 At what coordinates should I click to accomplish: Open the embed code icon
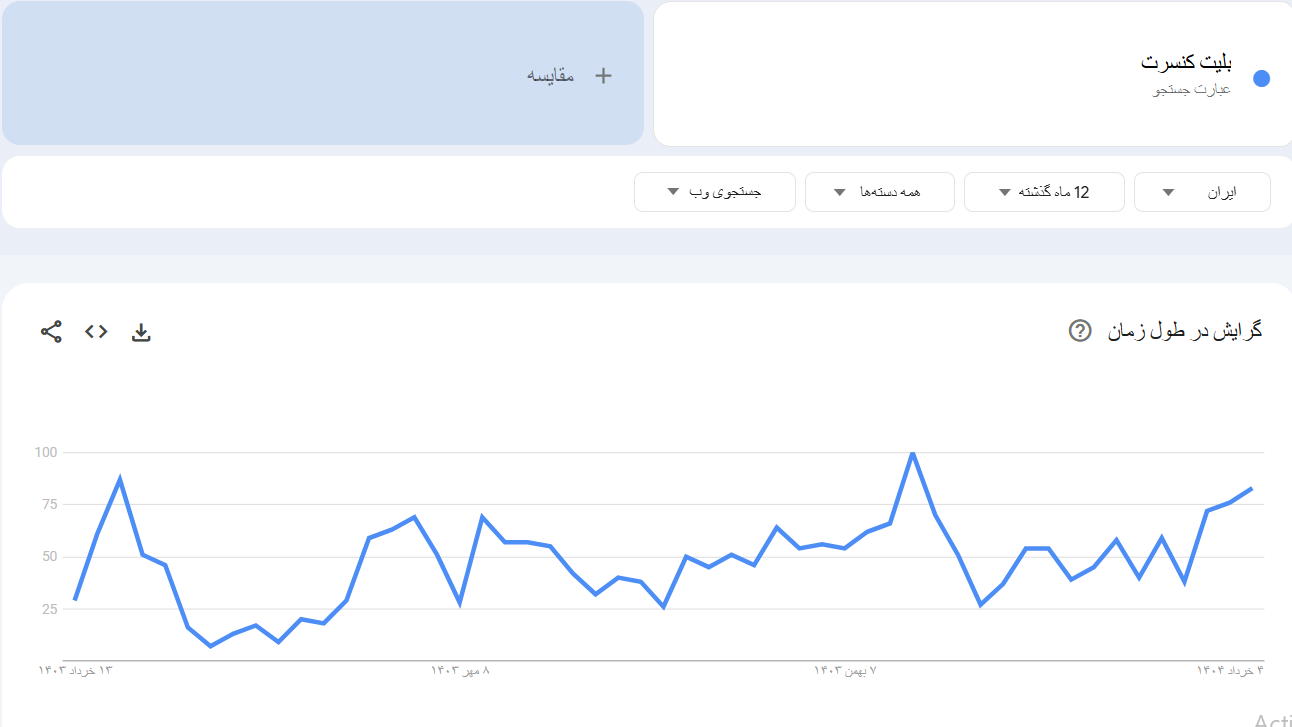coord(96,332)
